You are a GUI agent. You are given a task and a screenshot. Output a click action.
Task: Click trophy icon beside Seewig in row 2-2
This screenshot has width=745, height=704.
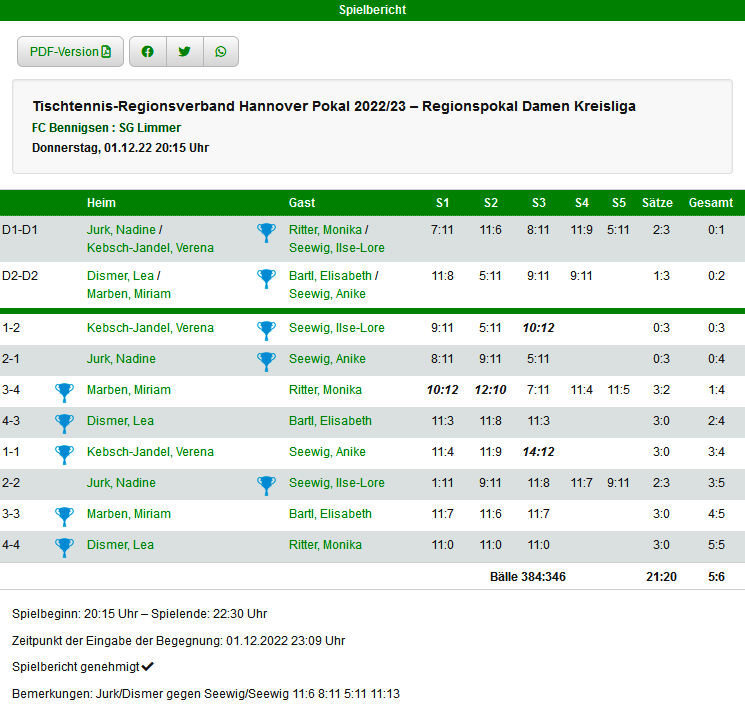(266, 484)
